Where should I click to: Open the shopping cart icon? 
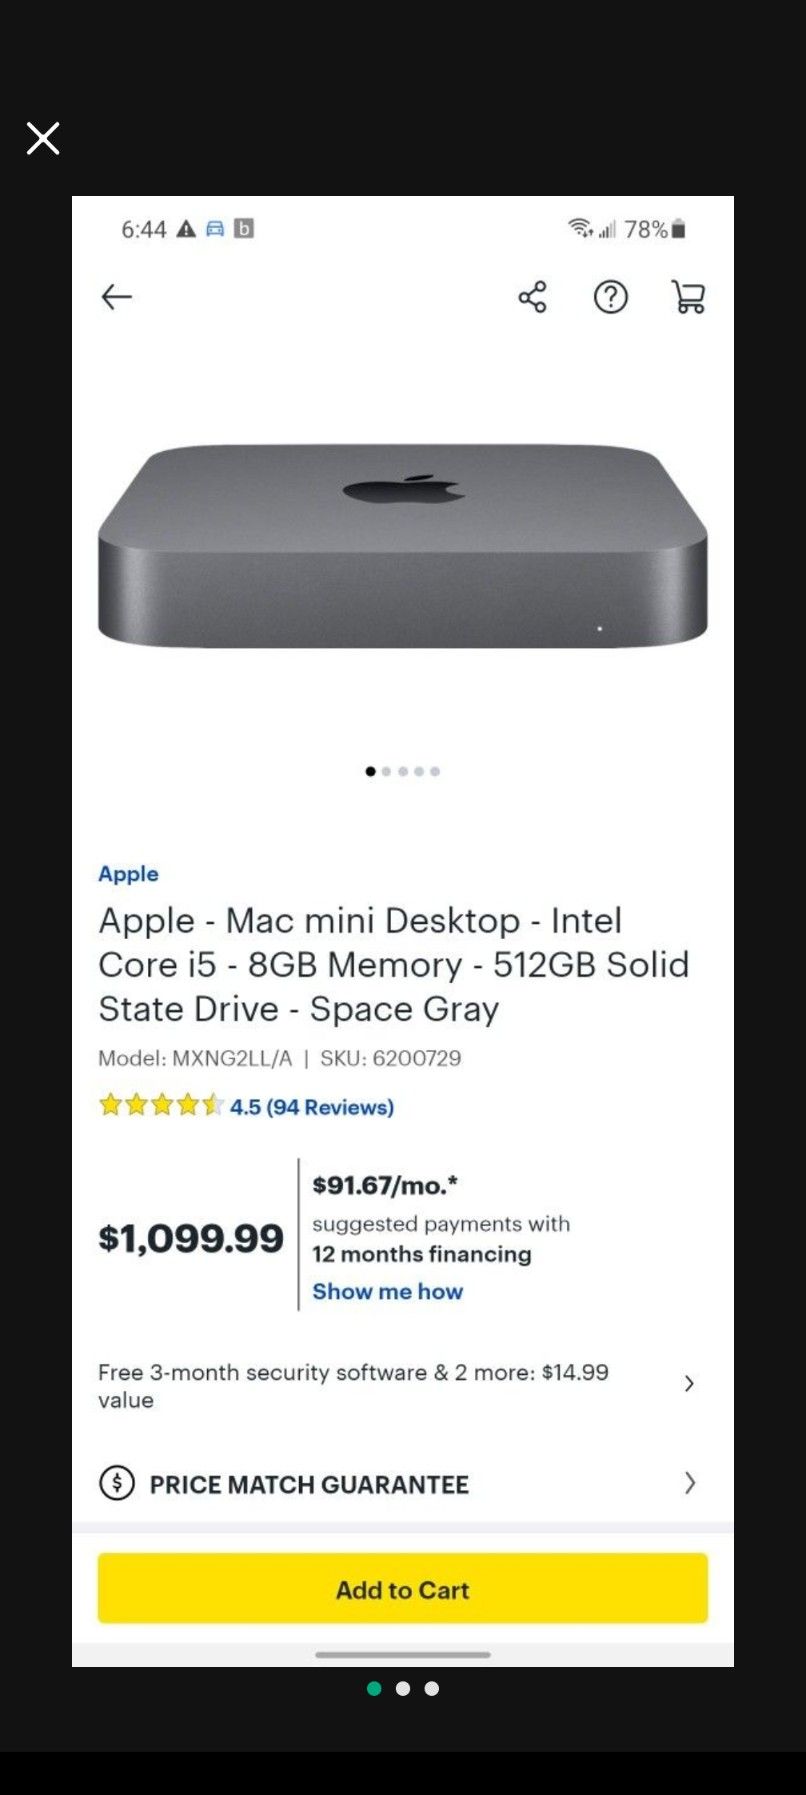tap(688, 297)
